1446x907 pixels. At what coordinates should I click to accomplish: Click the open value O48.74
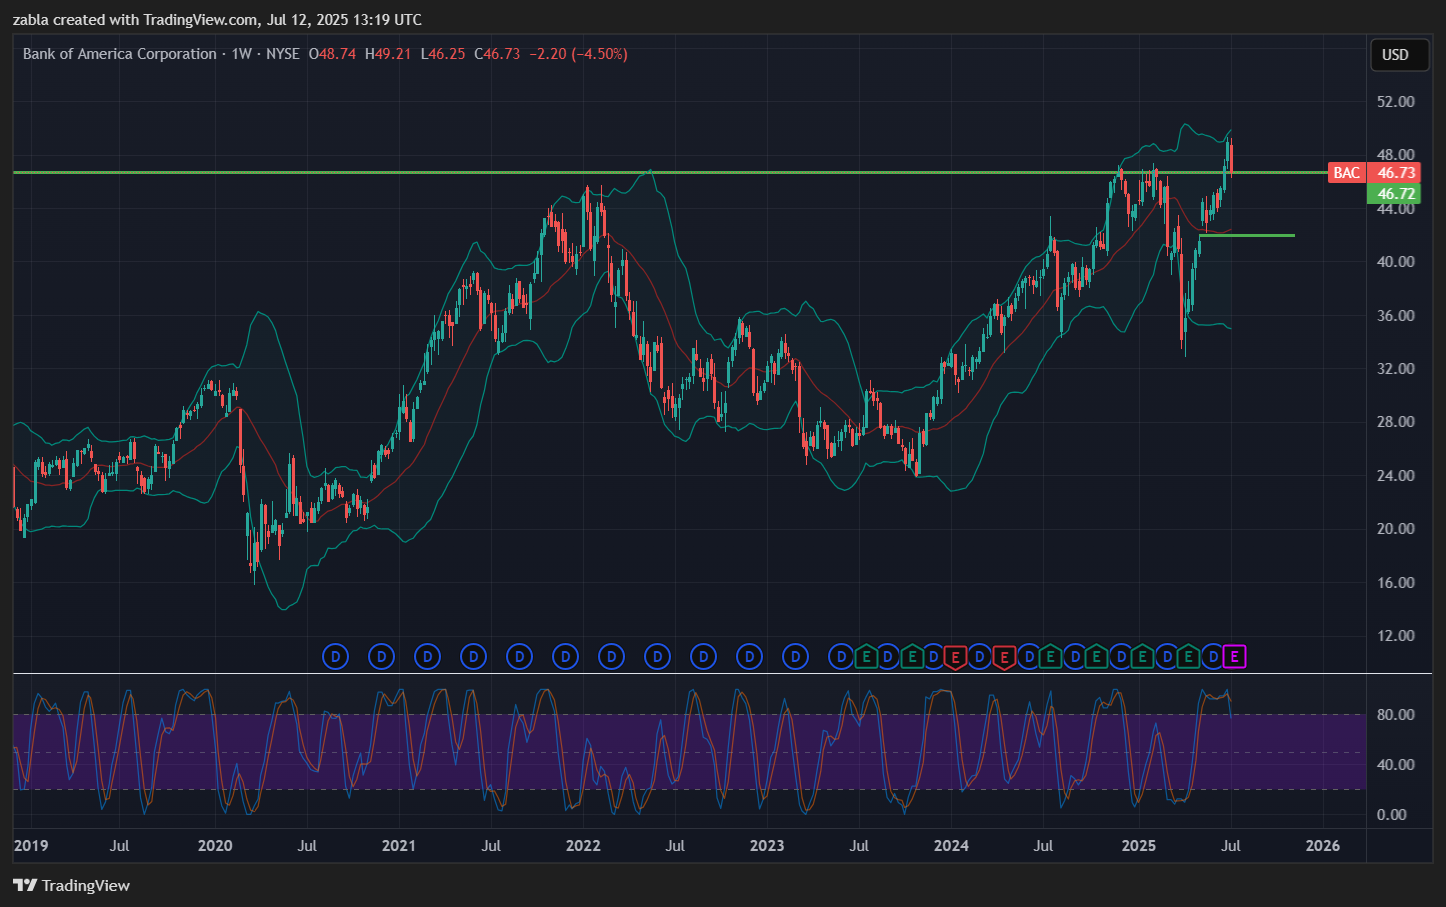point(332,54)
